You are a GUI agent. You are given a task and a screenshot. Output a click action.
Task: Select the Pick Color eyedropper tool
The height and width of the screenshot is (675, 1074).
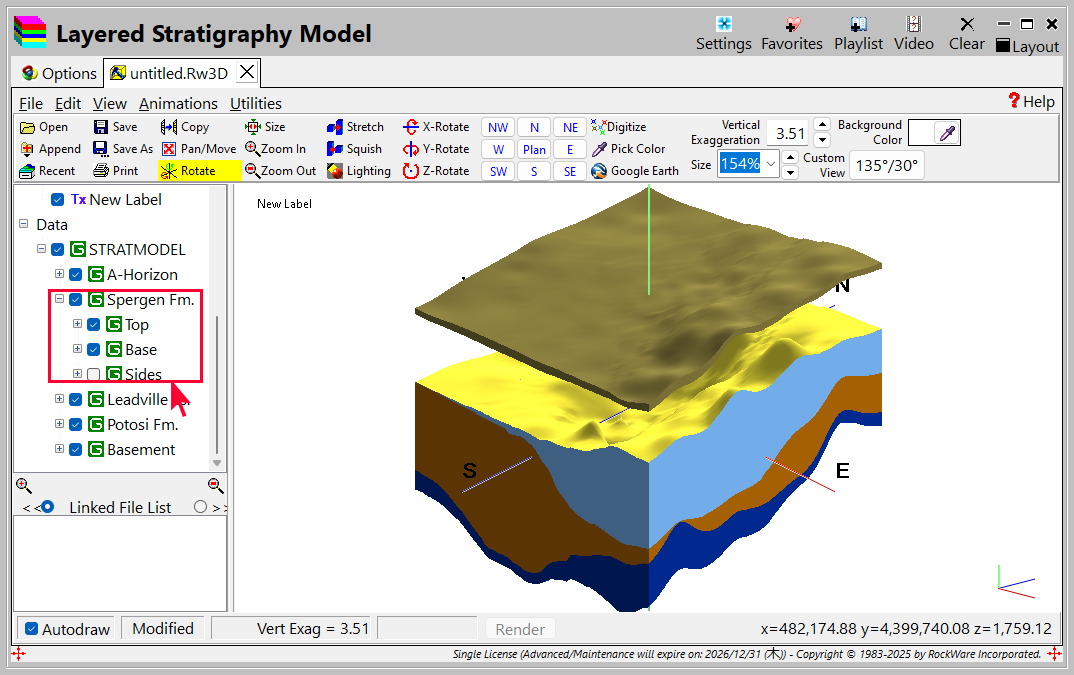[x=628, y=149]
